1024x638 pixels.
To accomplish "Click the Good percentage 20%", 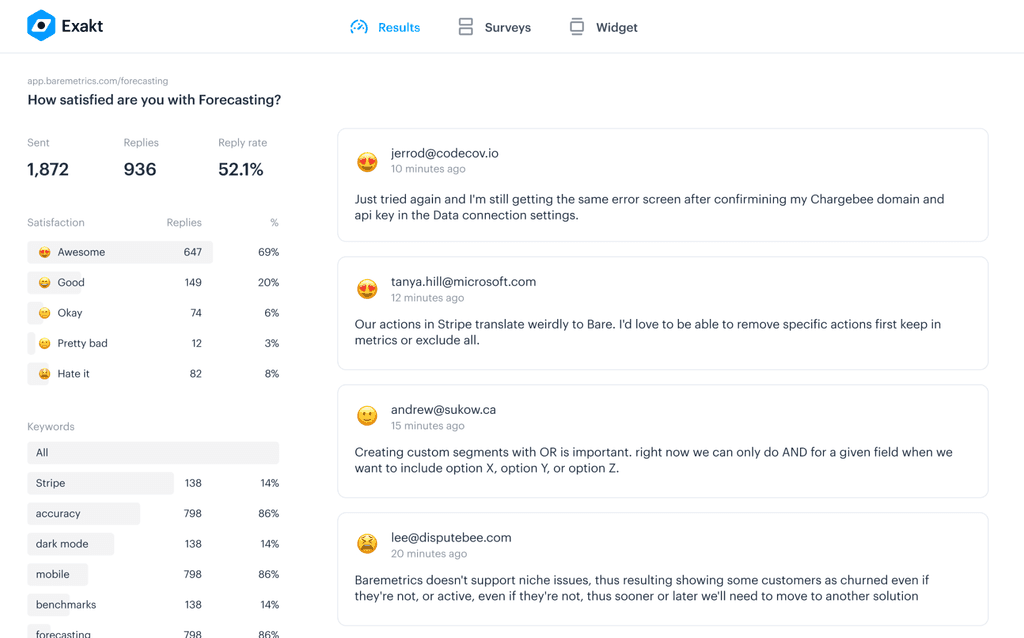I will tap(268, 283).
